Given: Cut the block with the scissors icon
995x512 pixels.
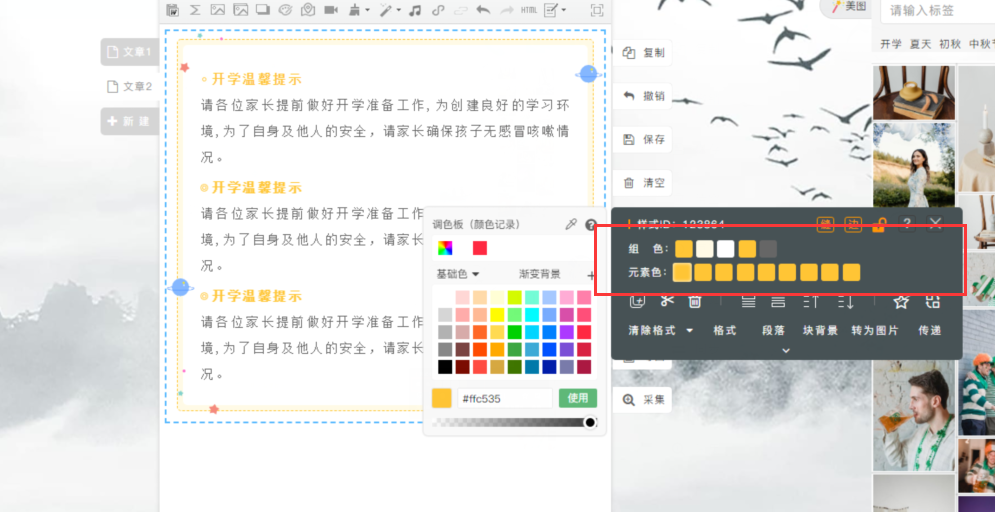Looking at the screenshot, I should tap(667, 301).
